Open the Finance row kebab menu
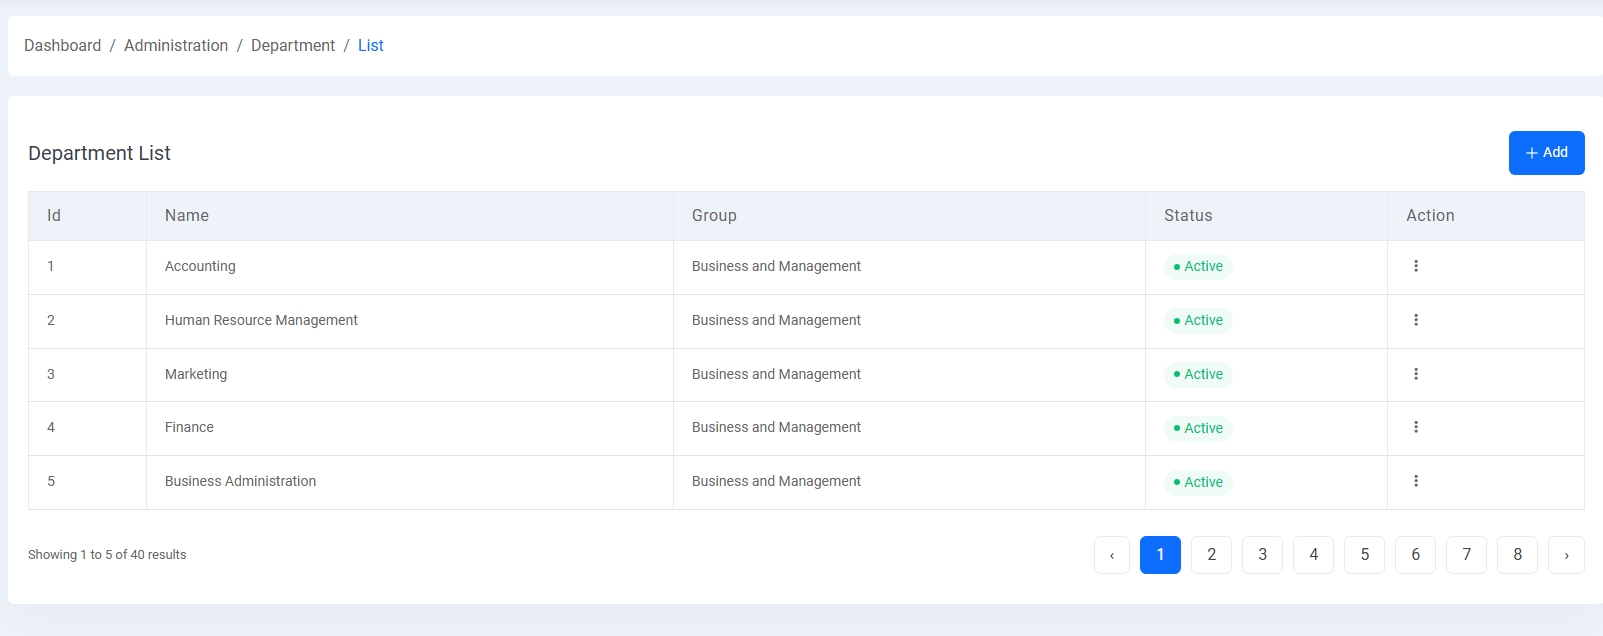The height and width of the screenshot is (636, 1603). click(1415, 427)
